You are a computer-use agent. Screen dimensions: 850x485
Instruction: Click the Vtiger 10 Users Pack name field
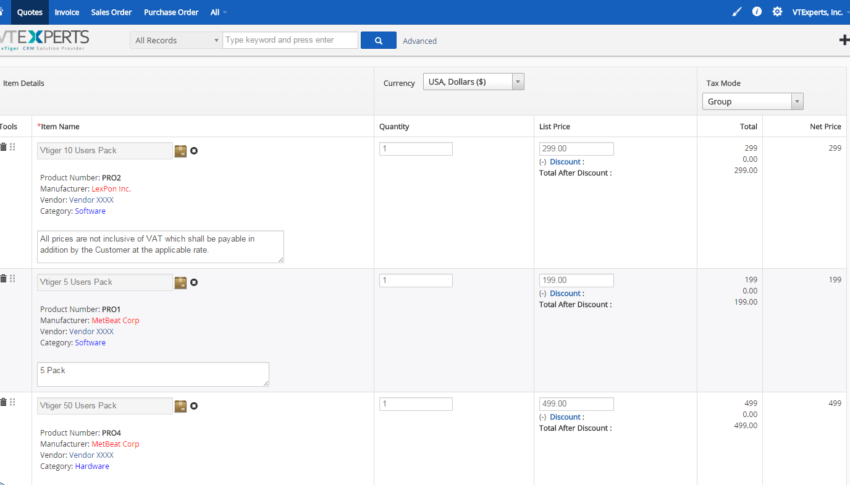pos(105,150)
